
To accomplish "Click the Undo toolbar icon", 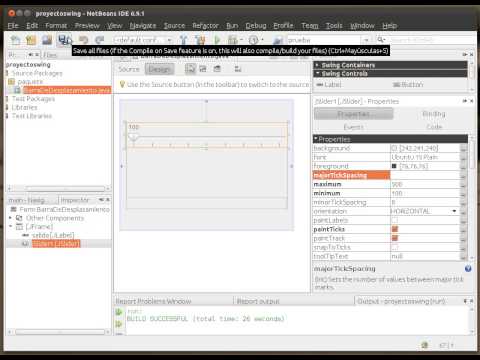I will coord(83,40).
